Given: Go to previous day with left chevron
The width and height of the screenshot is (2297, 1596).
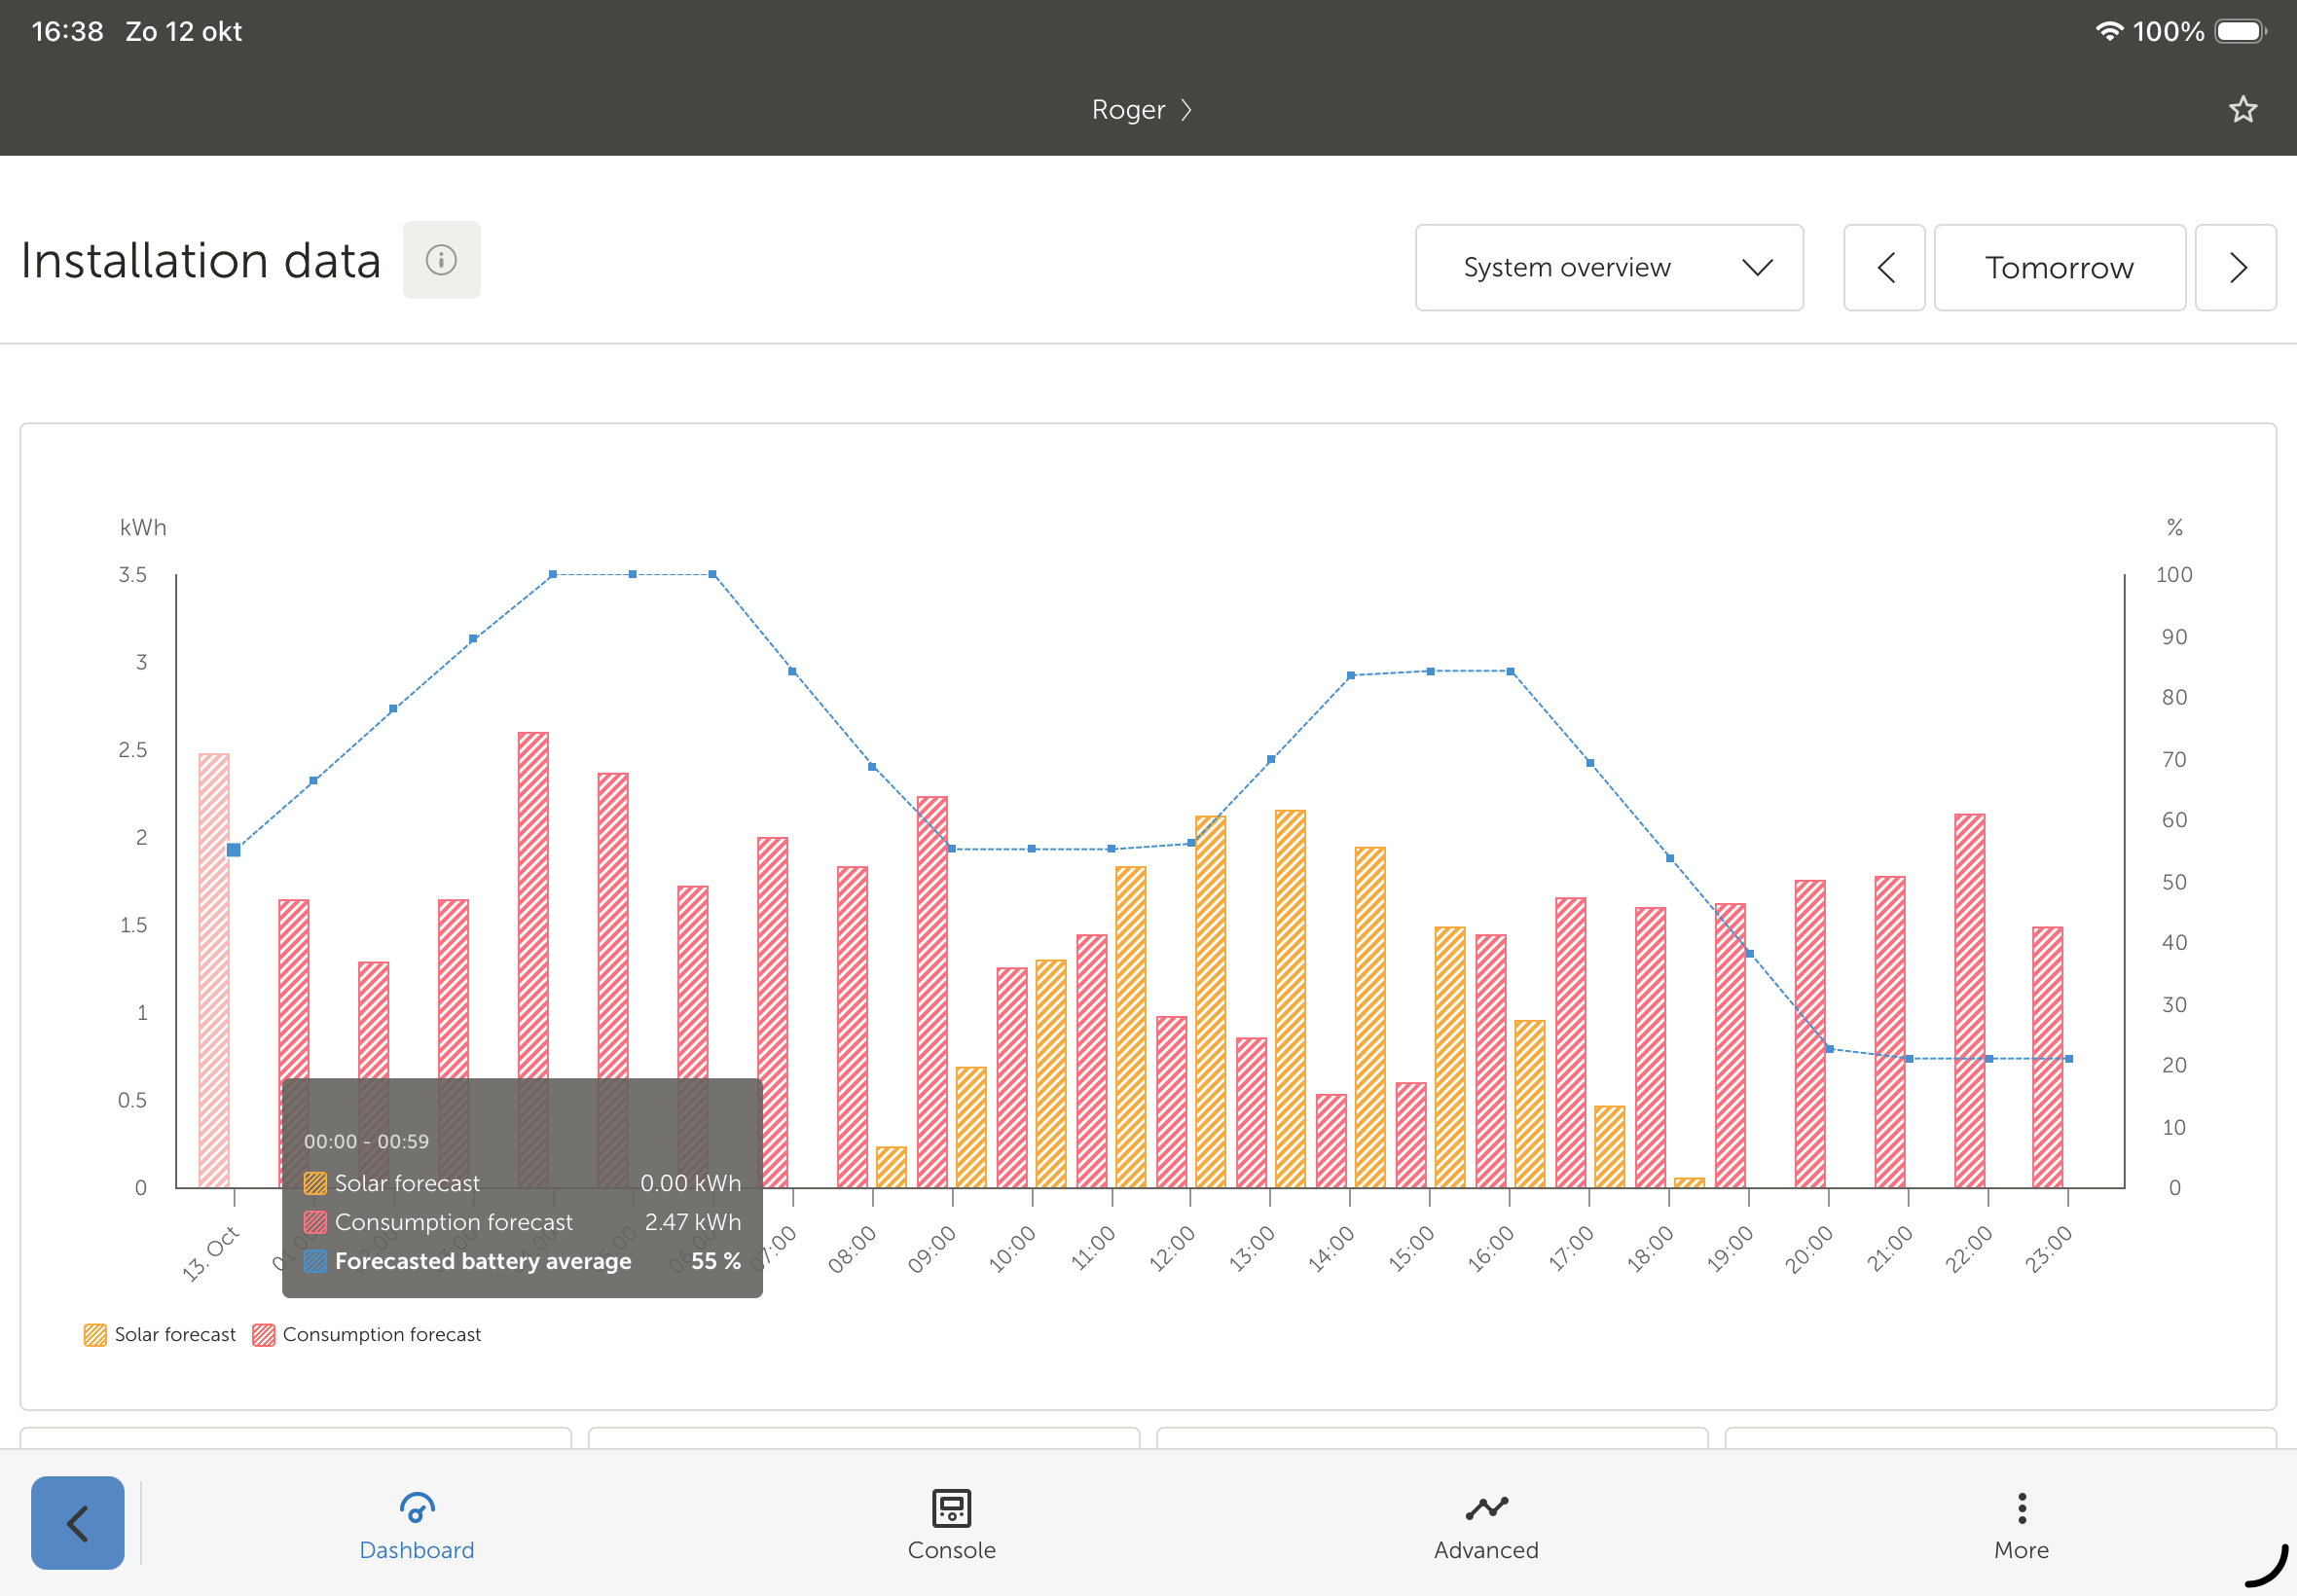Looking at the screenshot, I should pyautogui.click(x=1884, y=268).
